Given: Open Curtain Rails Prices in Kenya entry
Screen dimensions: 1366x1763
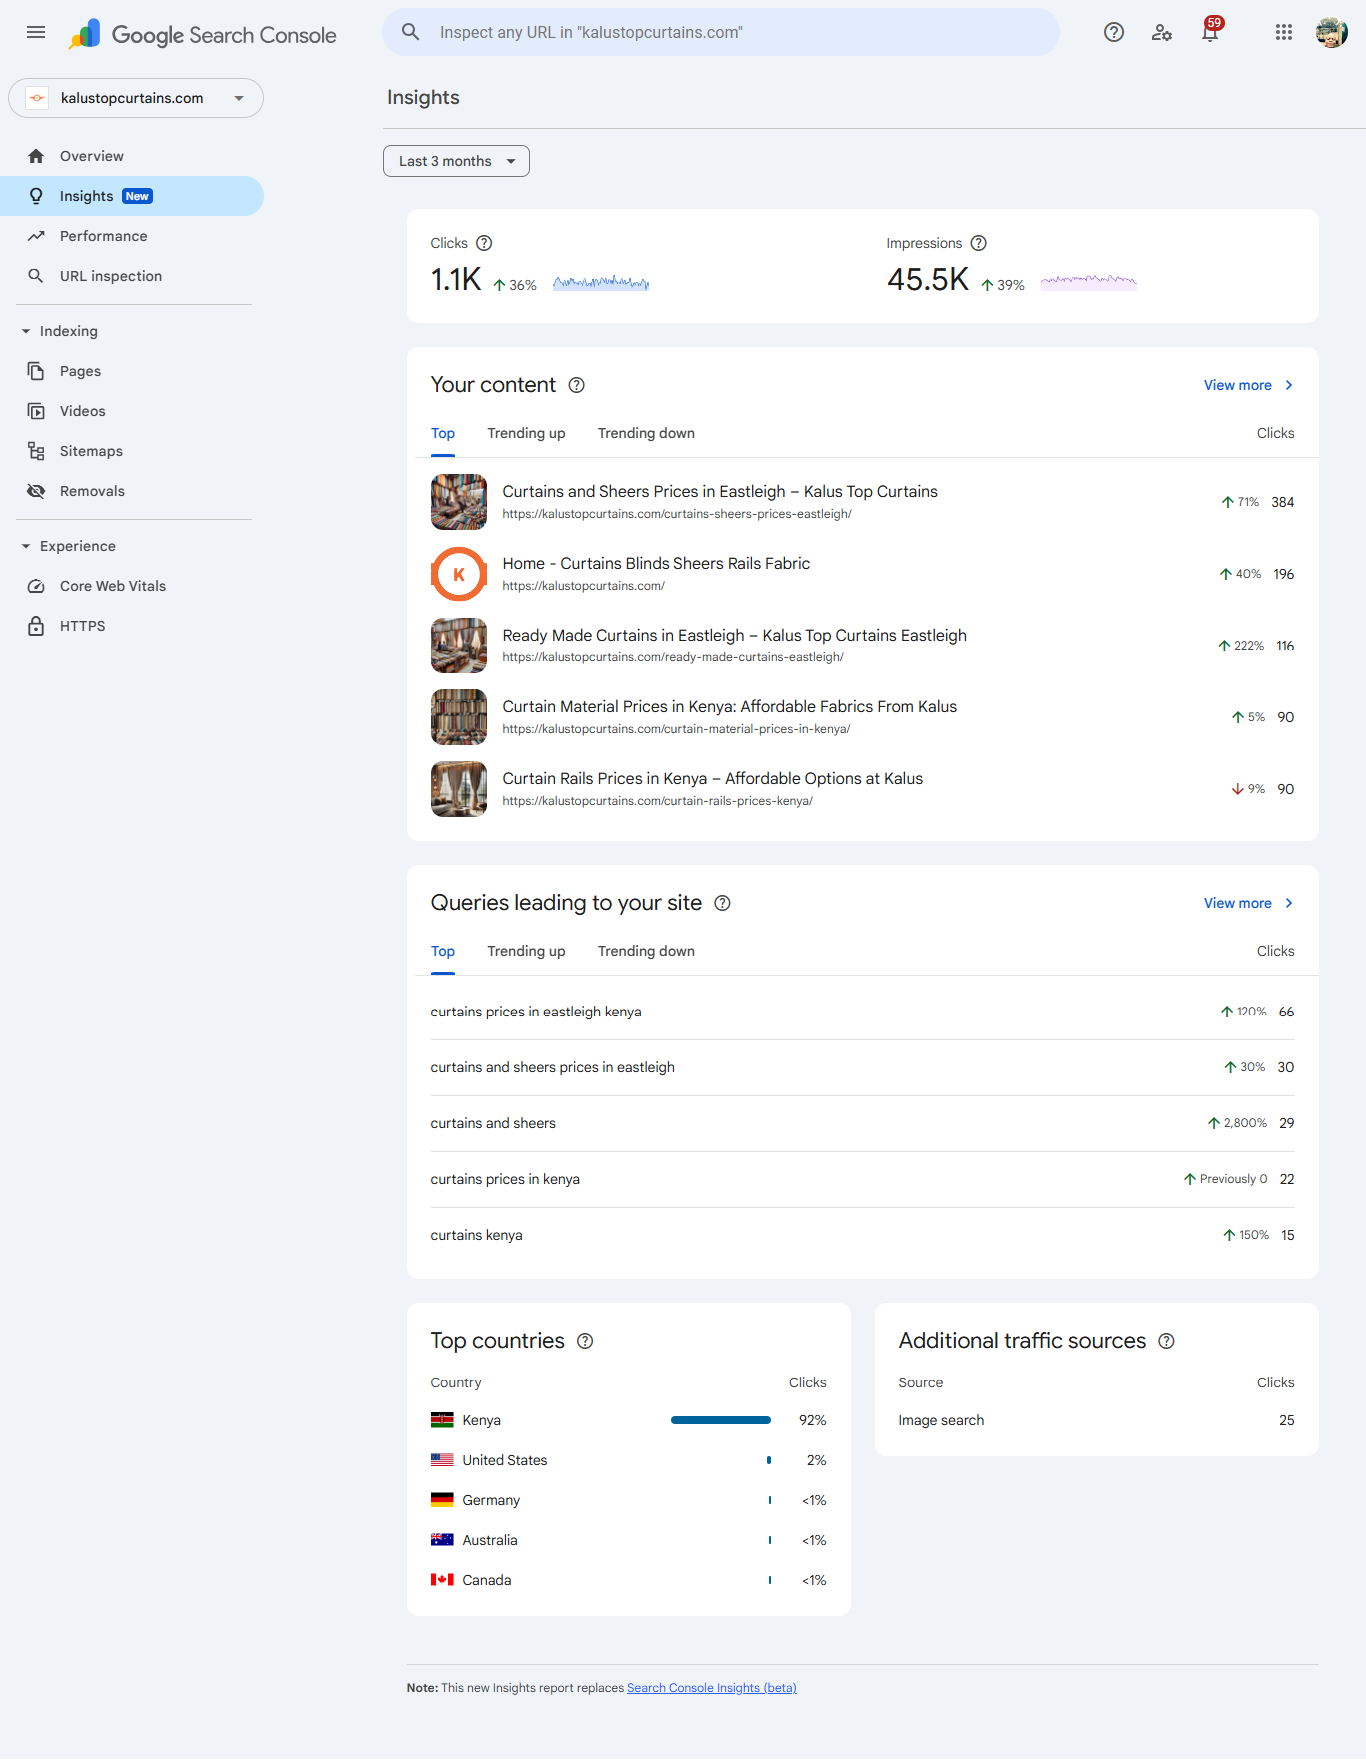Looking at the screenshot, I should pos(862,789).
